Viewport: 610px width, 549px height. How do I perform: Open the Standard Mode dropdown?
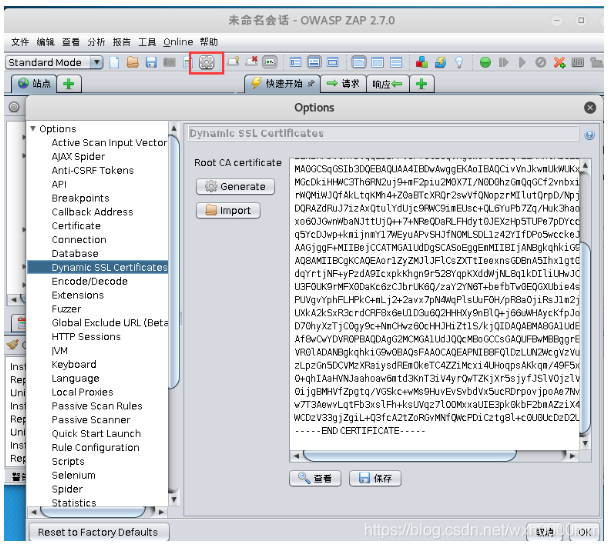tap(97, 62)
